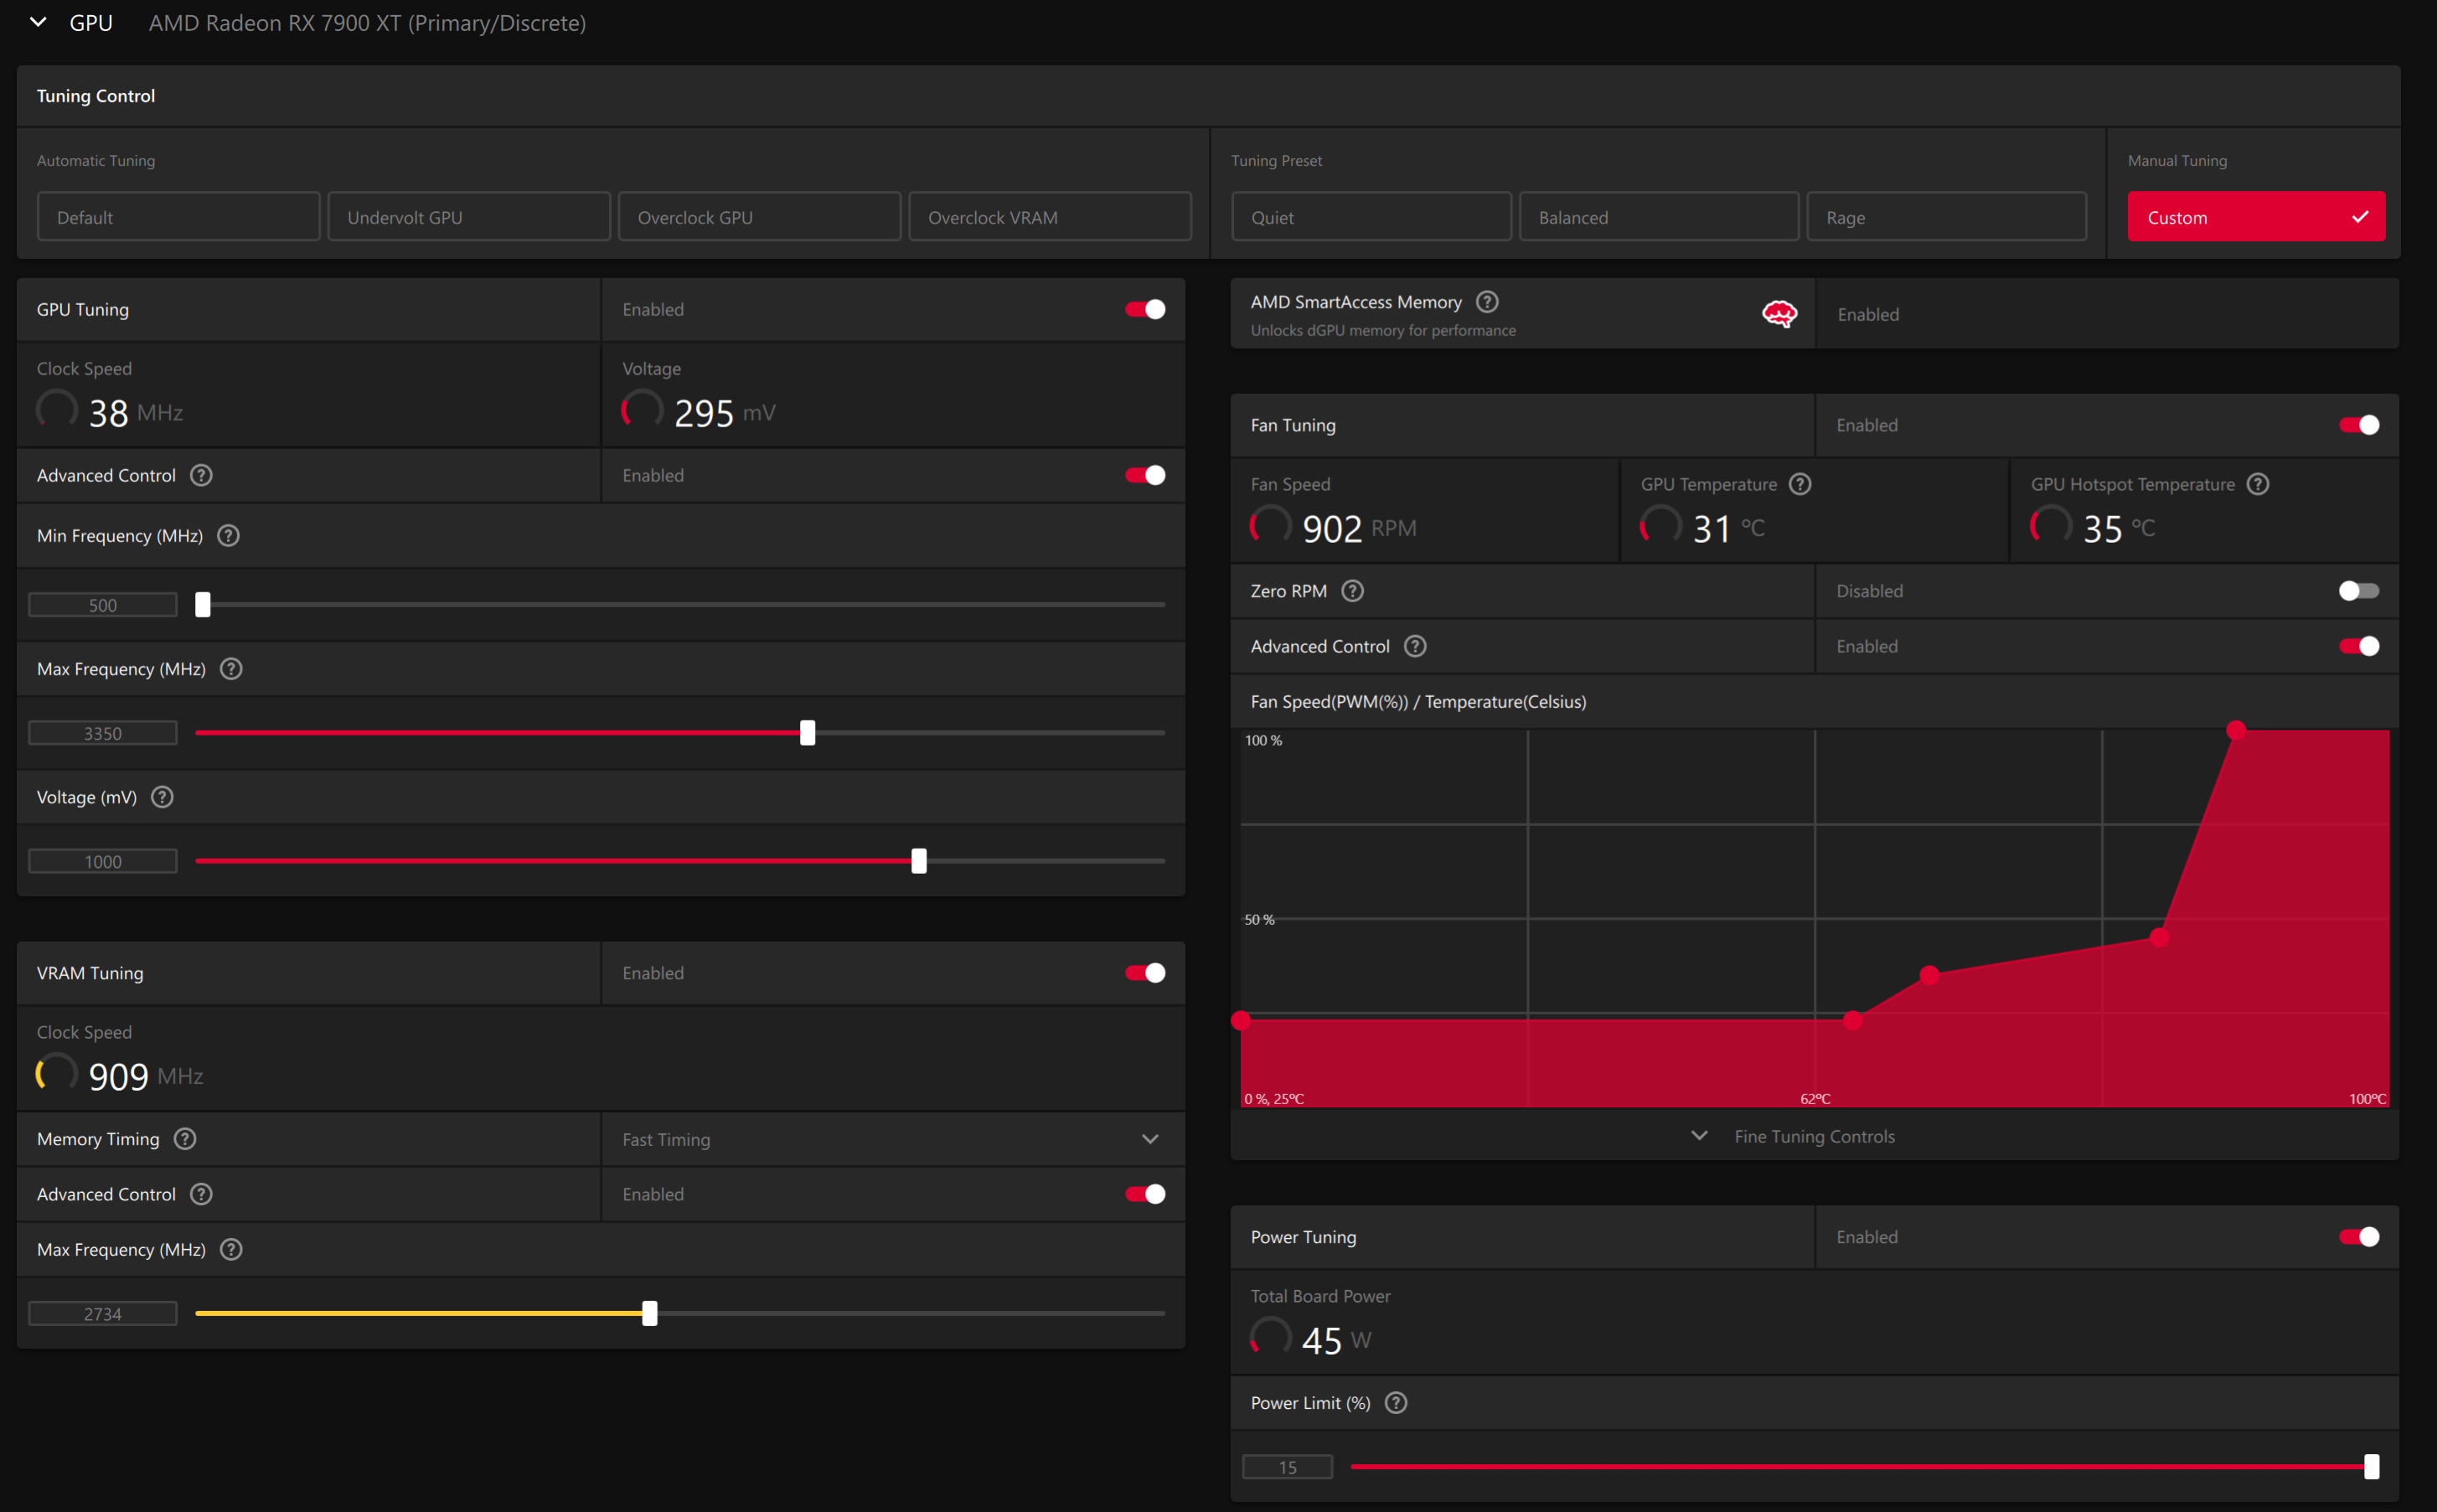Toggle VRAM Tuning switch
This screenshot has width=2437, height=1512.
pyautogui.click(x=1145, y=973)
